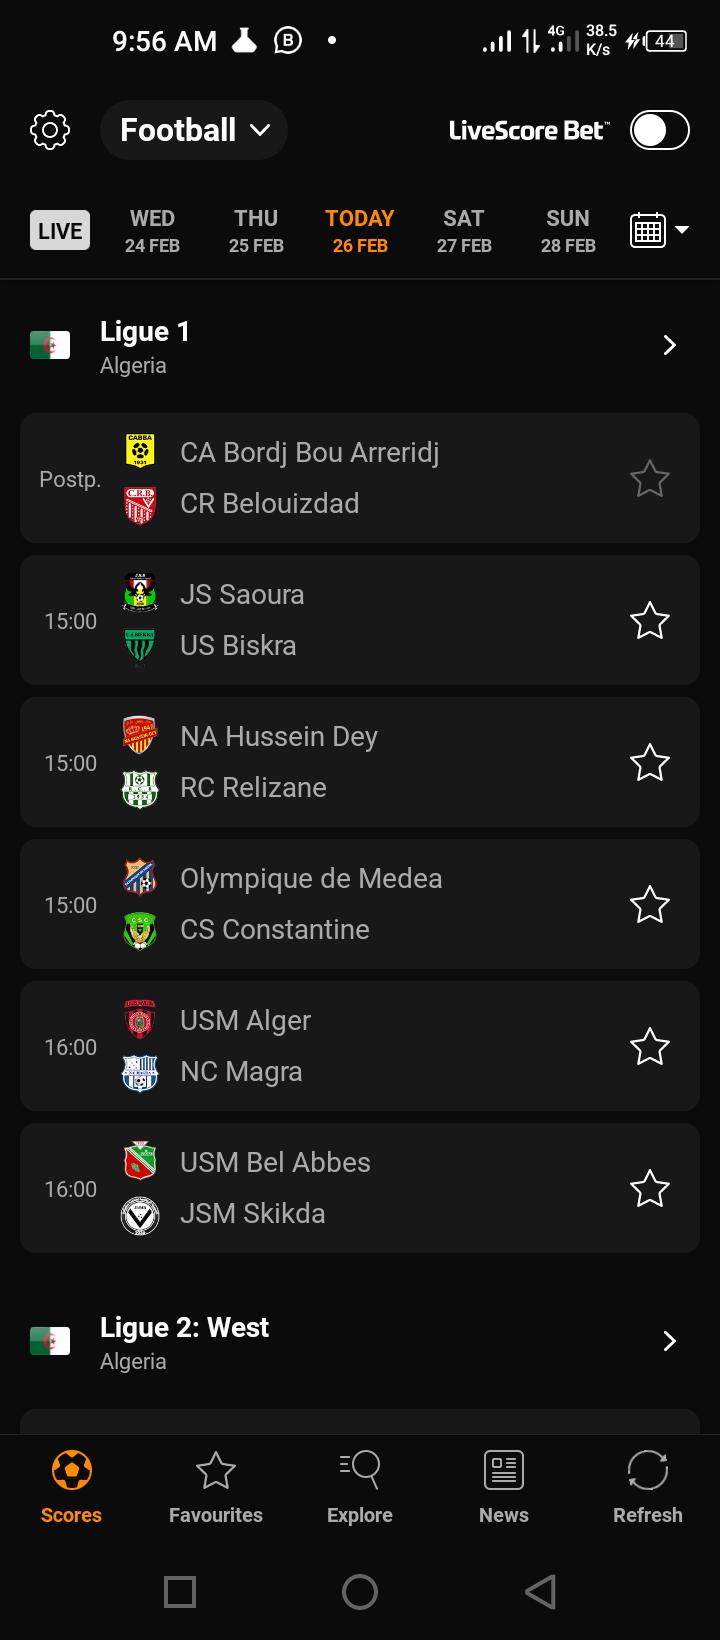Tap the Scores football icon
The width and height of the screenshot is (720, 1640).
pos(71,1470)
